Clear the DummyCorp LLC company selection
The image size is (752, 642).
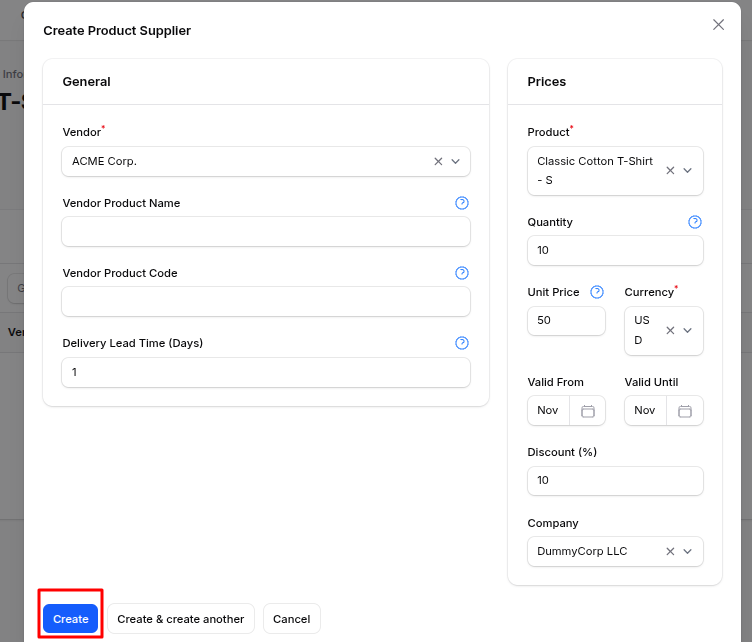pyautogui.click(x=671, y=551)
